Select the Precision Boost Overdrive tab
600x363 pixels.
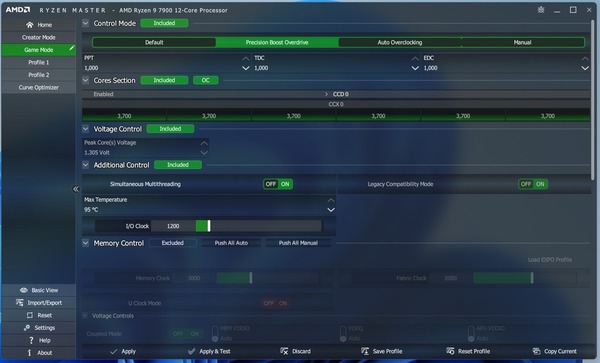point(277,42)
